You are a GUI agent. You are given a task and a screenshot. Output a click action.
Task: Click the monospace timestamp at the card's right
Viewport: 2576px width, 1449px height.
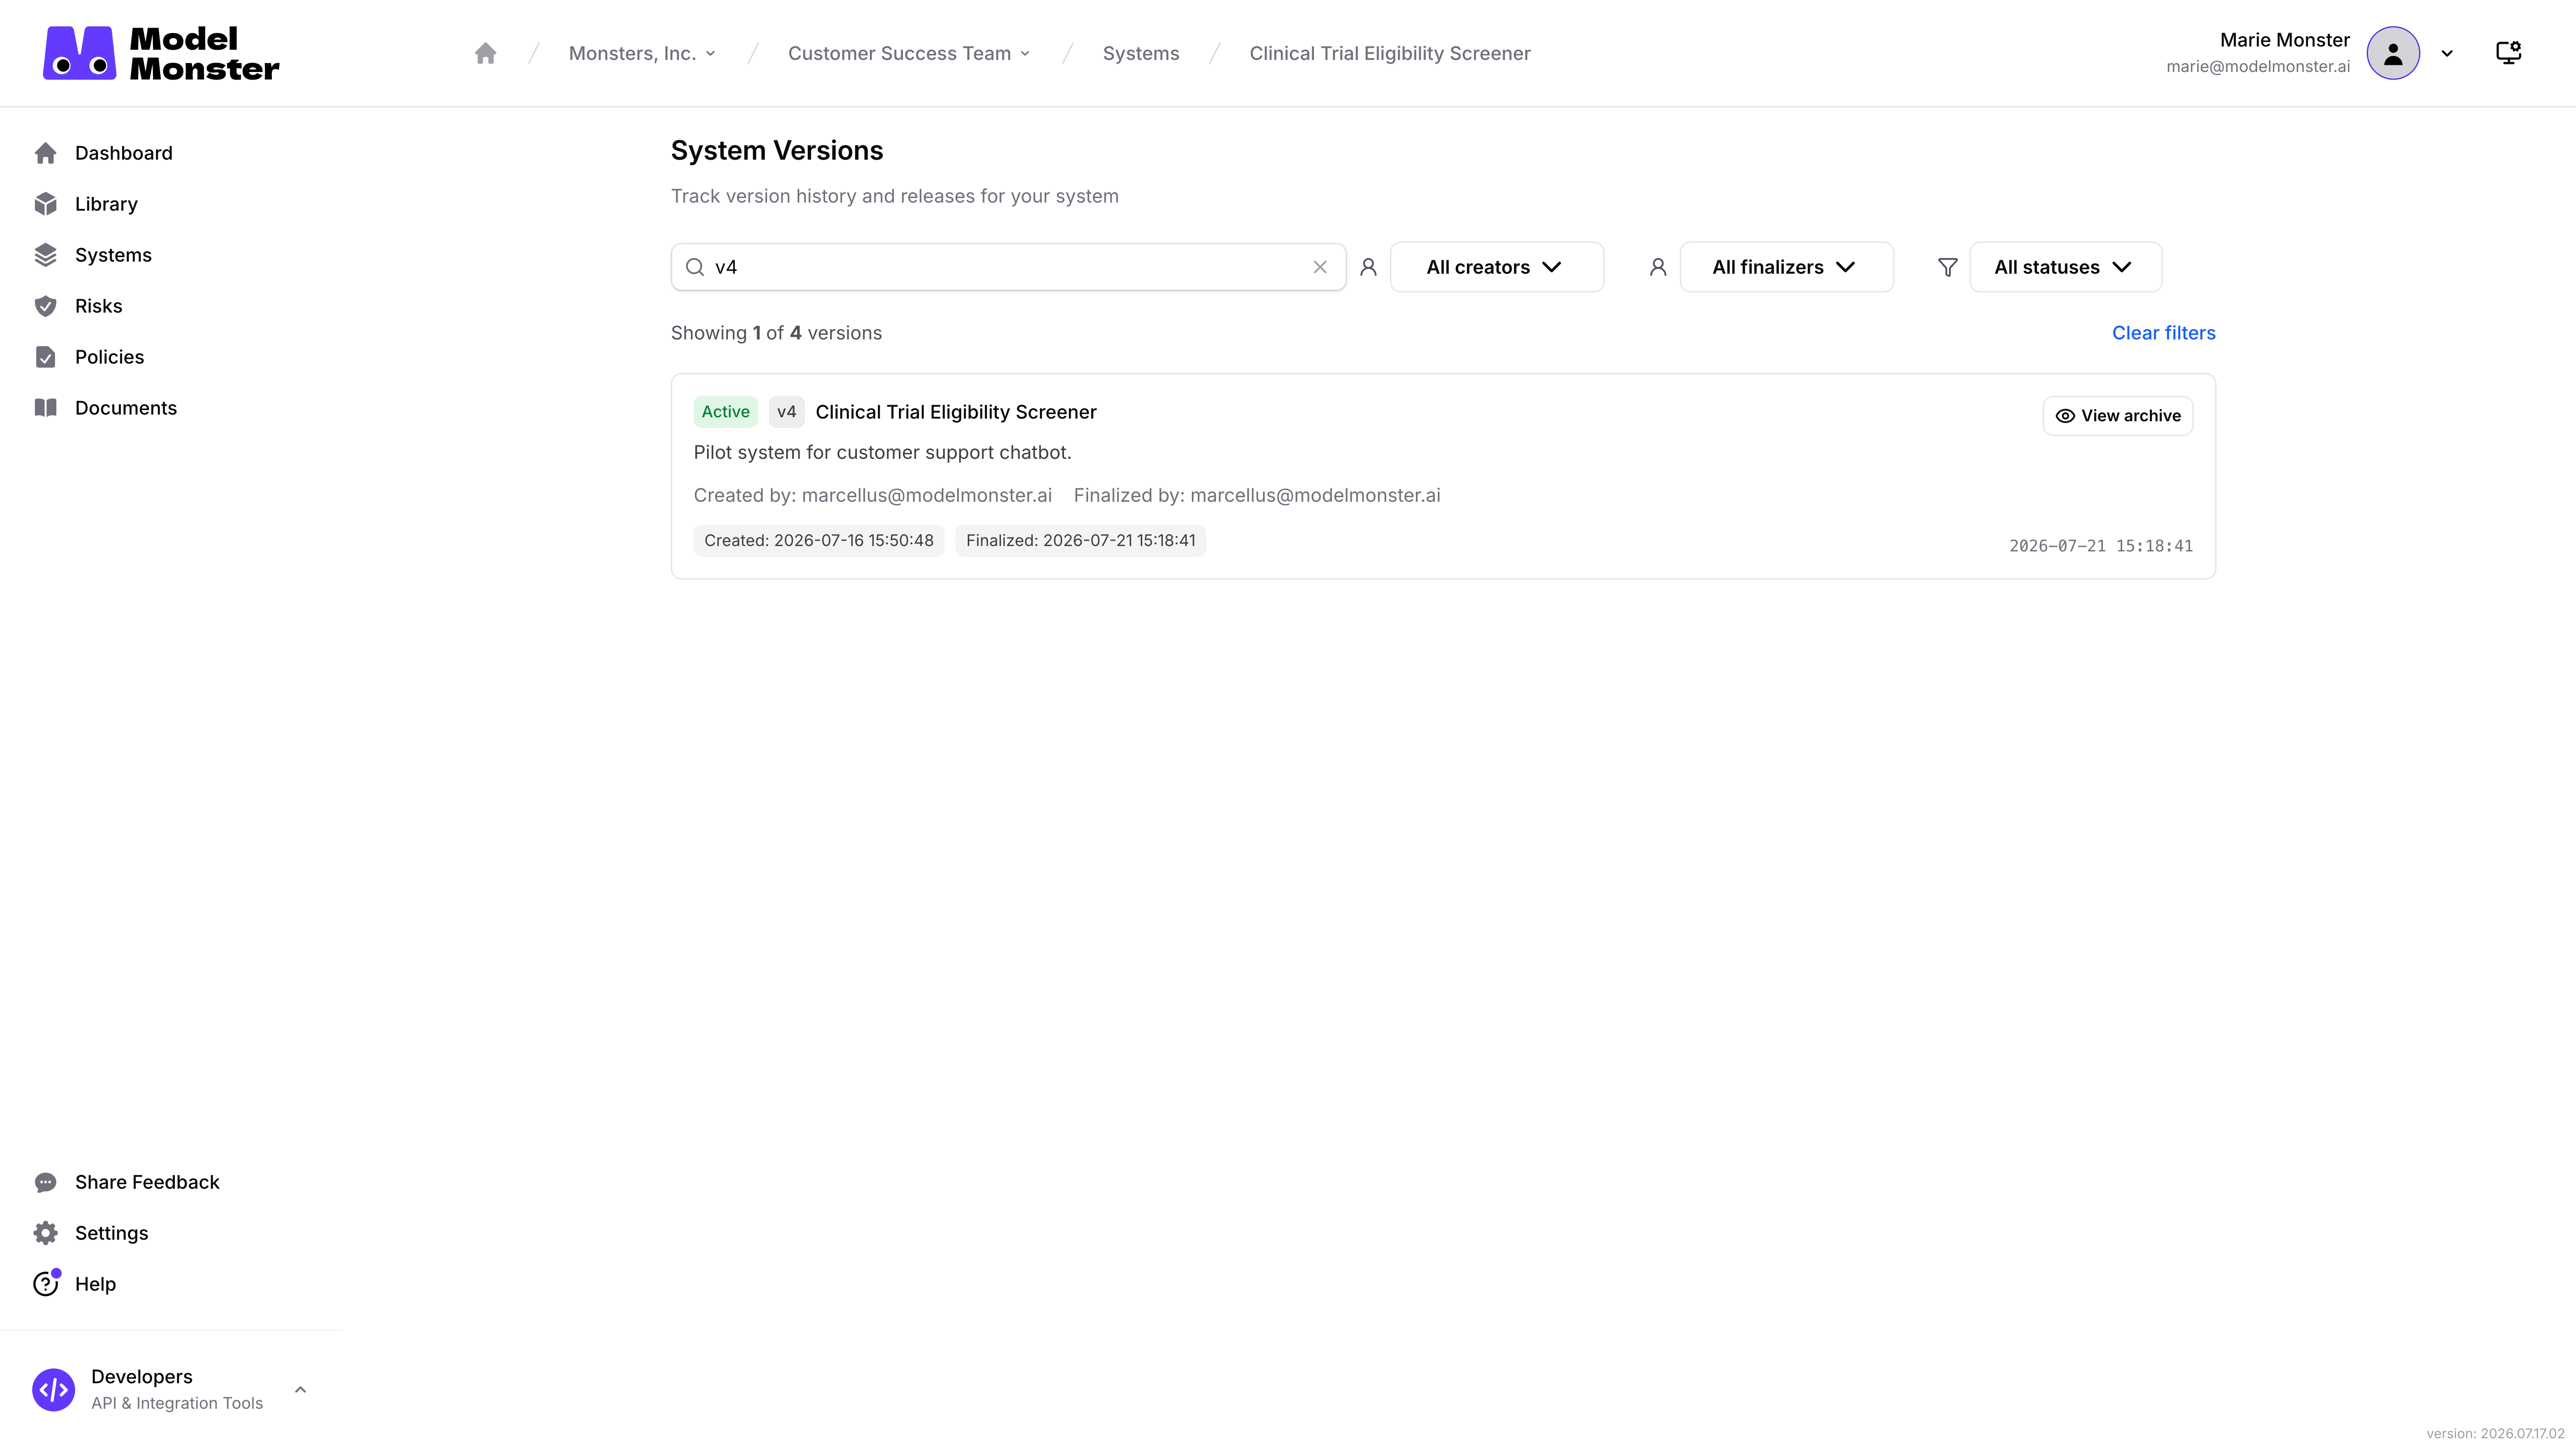pos(2101,546)
